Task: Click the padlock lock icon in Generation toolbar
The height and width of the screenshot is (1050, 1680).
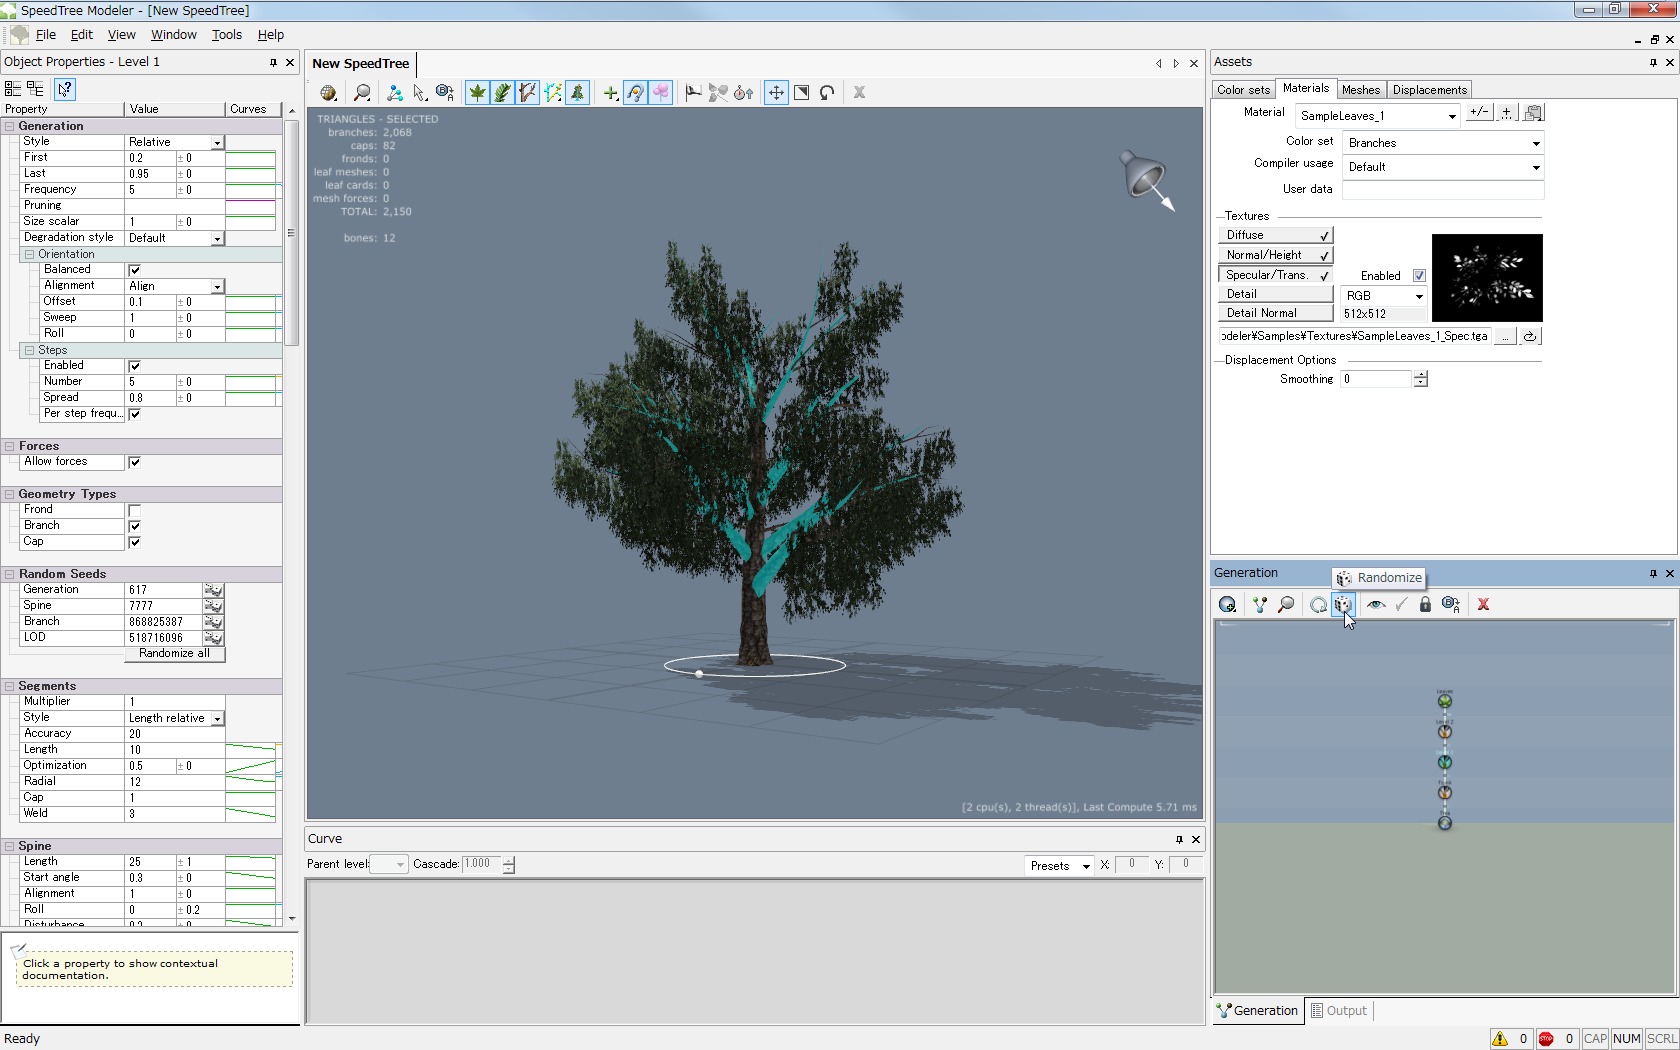Action: point(1425,604)
